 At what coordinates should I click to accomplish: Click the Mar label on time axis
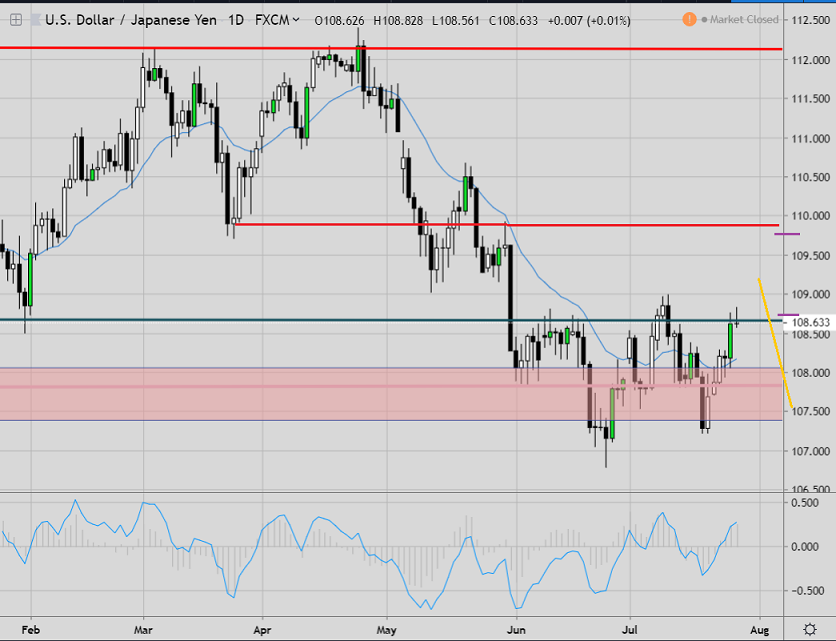(143, 630)
